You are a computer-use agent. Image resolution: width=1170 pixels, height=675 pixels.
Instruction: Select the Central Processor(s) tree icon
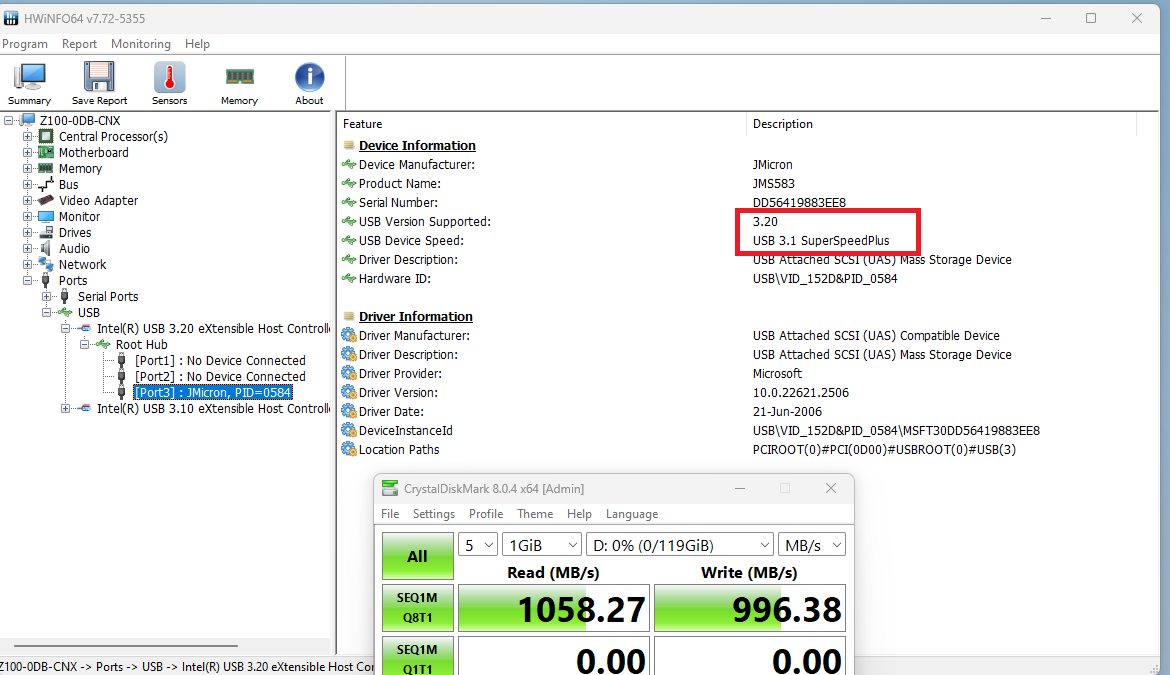46,136
